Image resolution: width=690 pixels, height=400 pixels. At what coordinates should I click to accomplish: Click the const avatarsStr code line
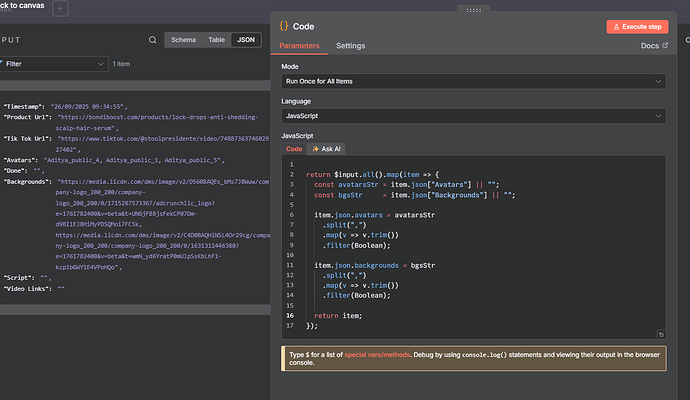click(407, 185)
